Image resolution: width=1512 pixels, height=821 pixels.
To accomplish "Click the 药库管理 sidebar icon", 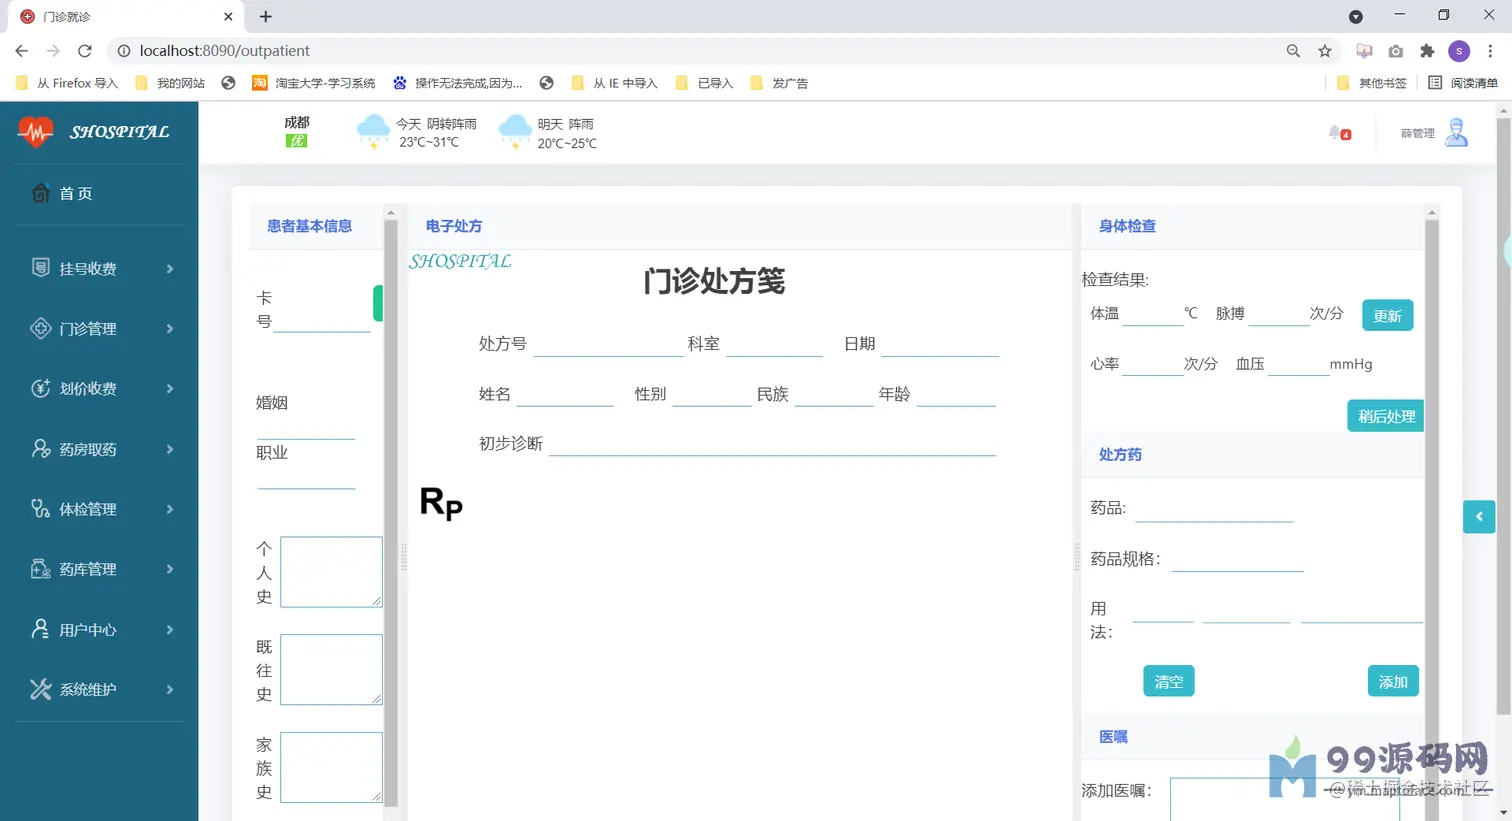I will pos(40,569).
